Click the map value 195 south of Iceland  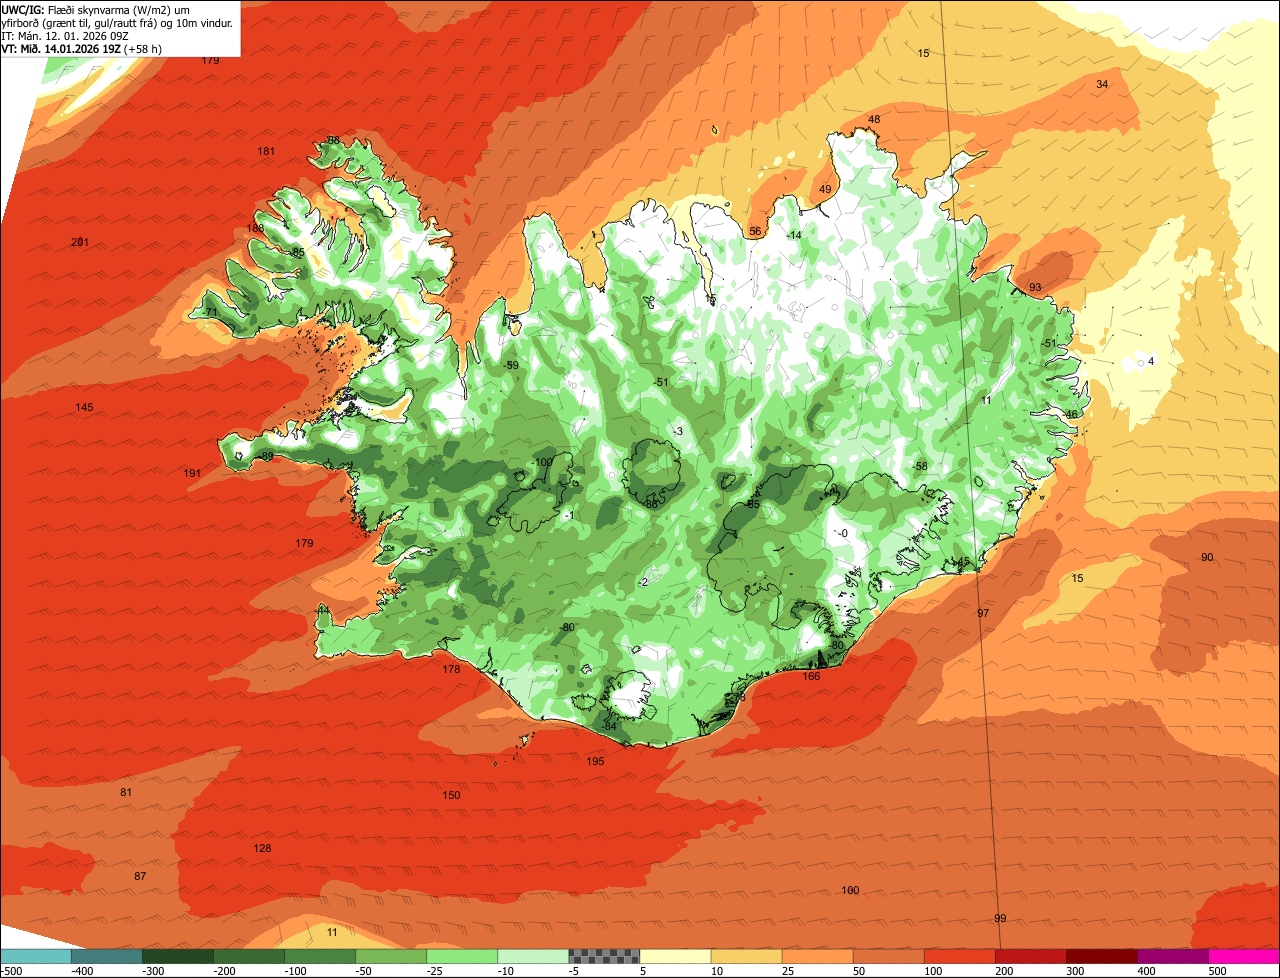tap(595, 761)
